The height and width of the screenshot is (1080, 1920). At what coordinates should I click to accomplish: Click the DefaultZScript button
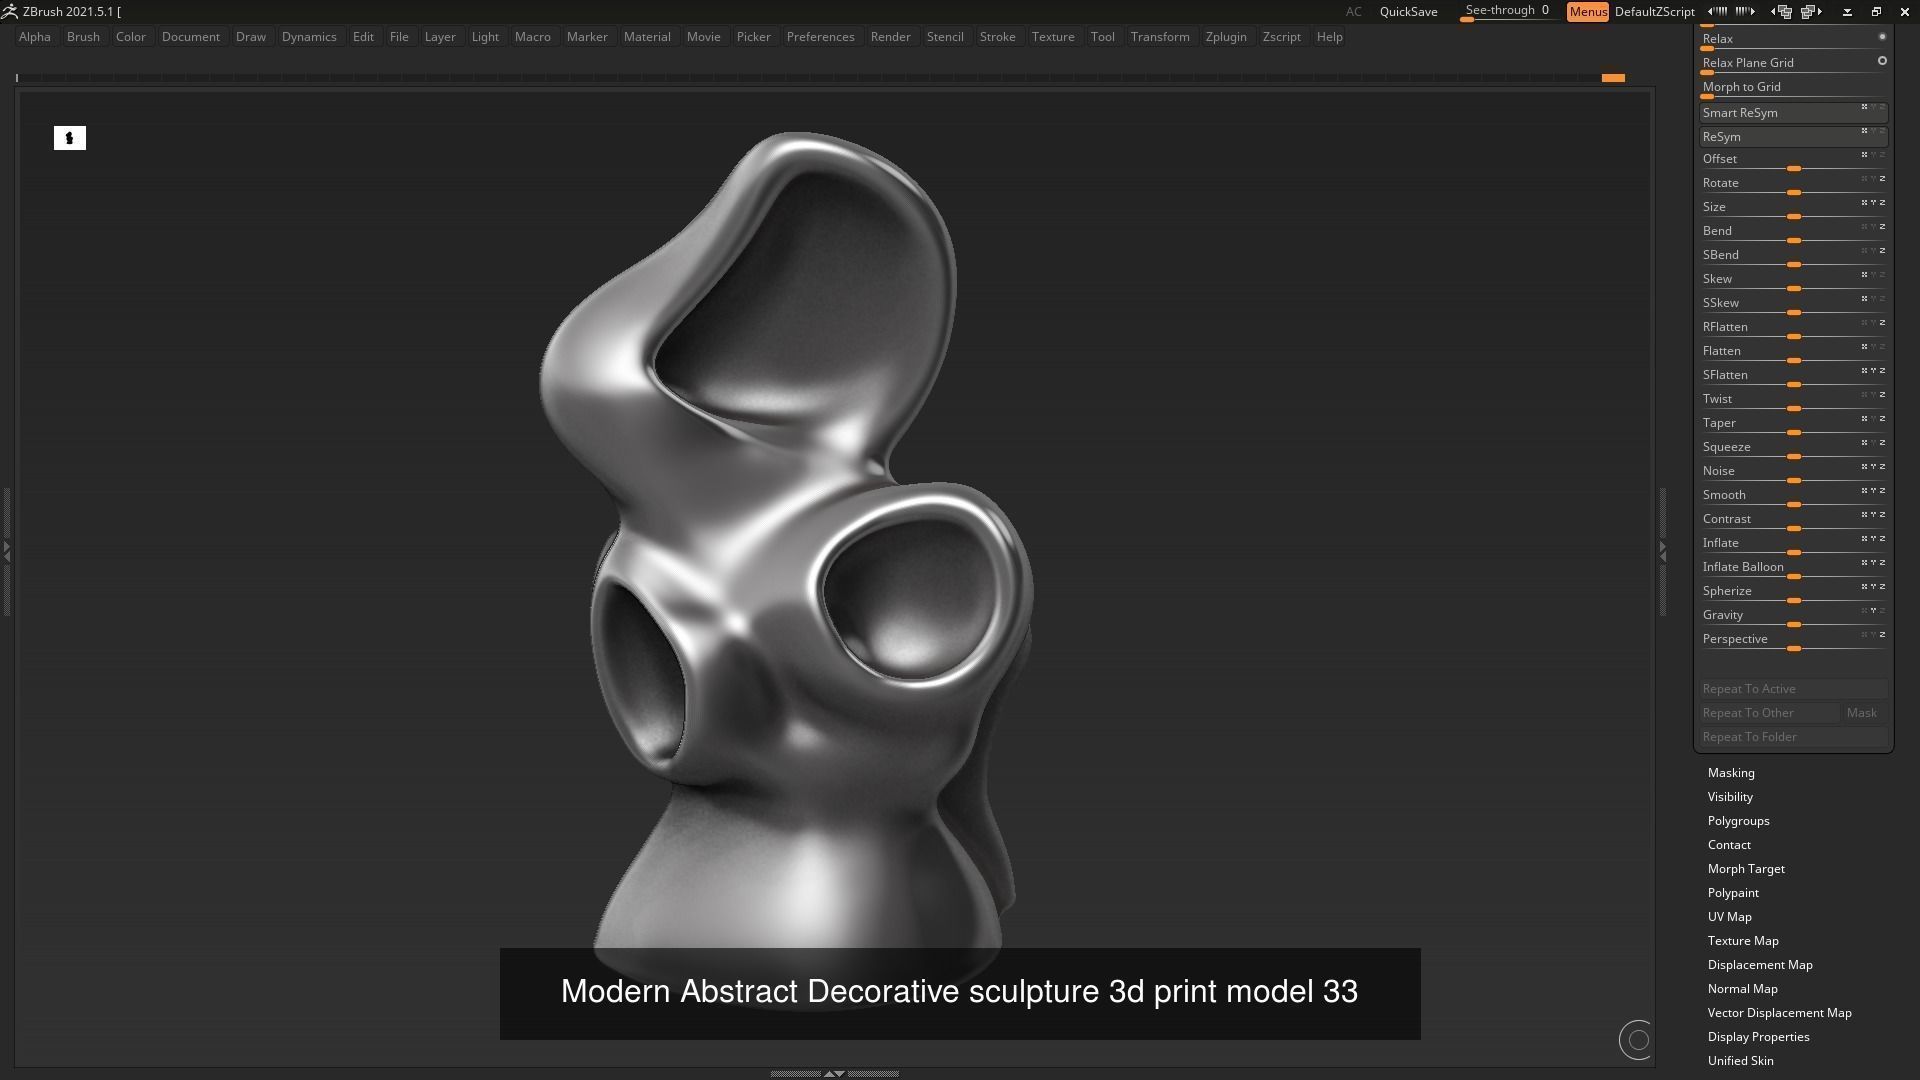point(1654,12)
